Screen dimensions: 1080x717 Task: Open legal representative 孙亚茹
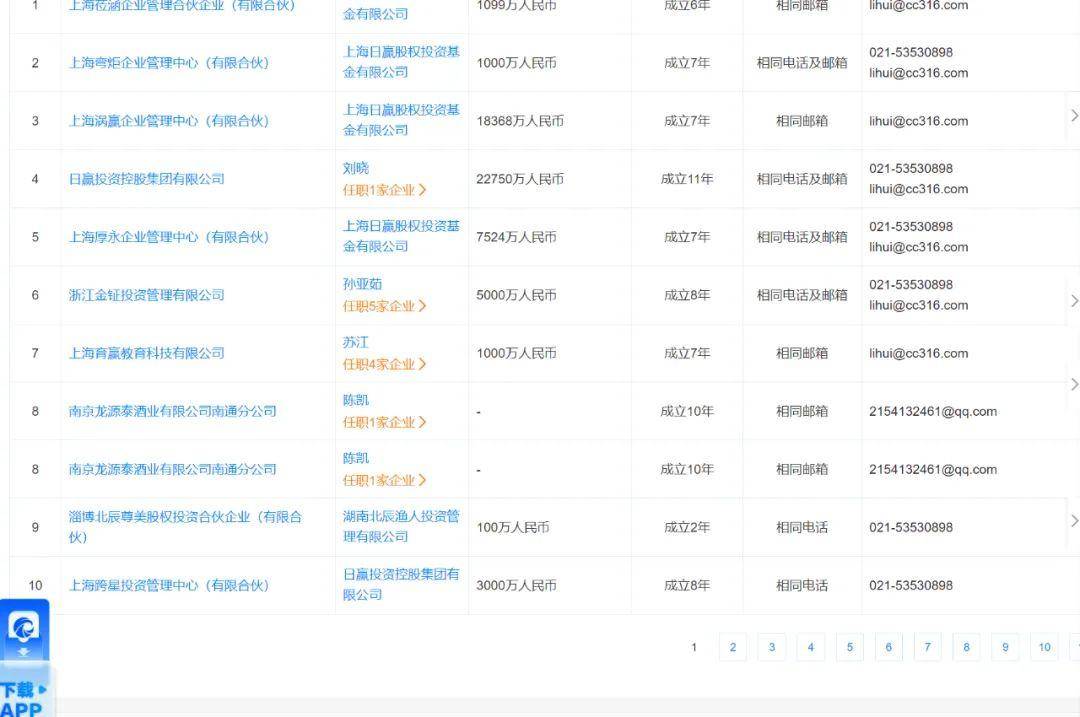pos(362,284)
